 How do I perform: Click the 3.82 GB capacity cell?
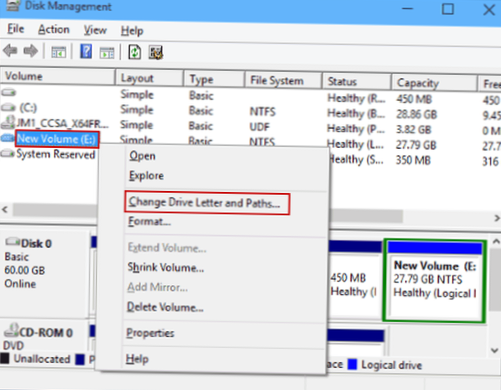(413, 129)
